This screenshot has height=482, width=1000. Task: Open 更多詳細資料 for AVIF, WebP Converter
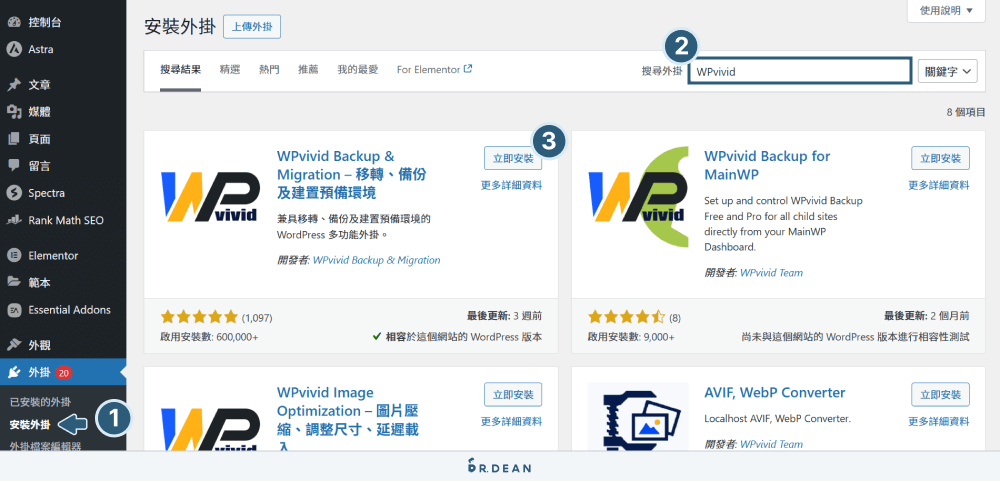(x=939, y=421)
